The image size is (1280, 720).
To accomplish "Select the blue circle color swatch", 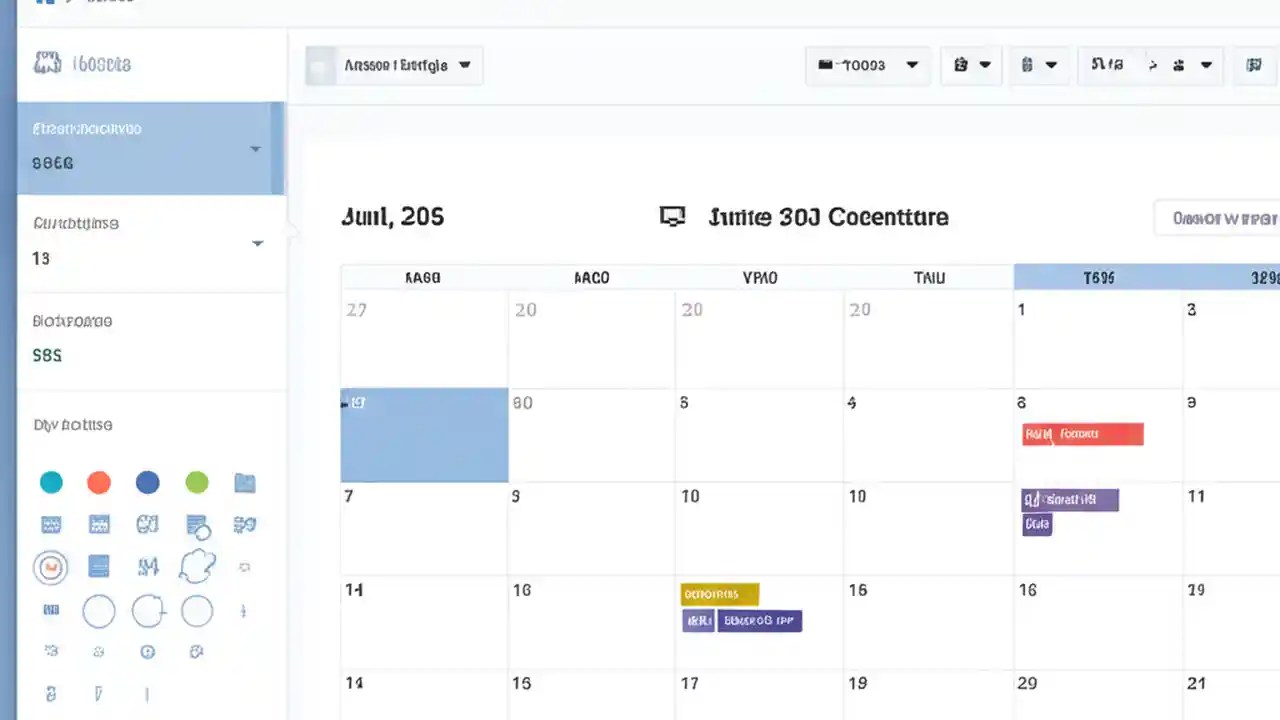I will tap(148, 483).
